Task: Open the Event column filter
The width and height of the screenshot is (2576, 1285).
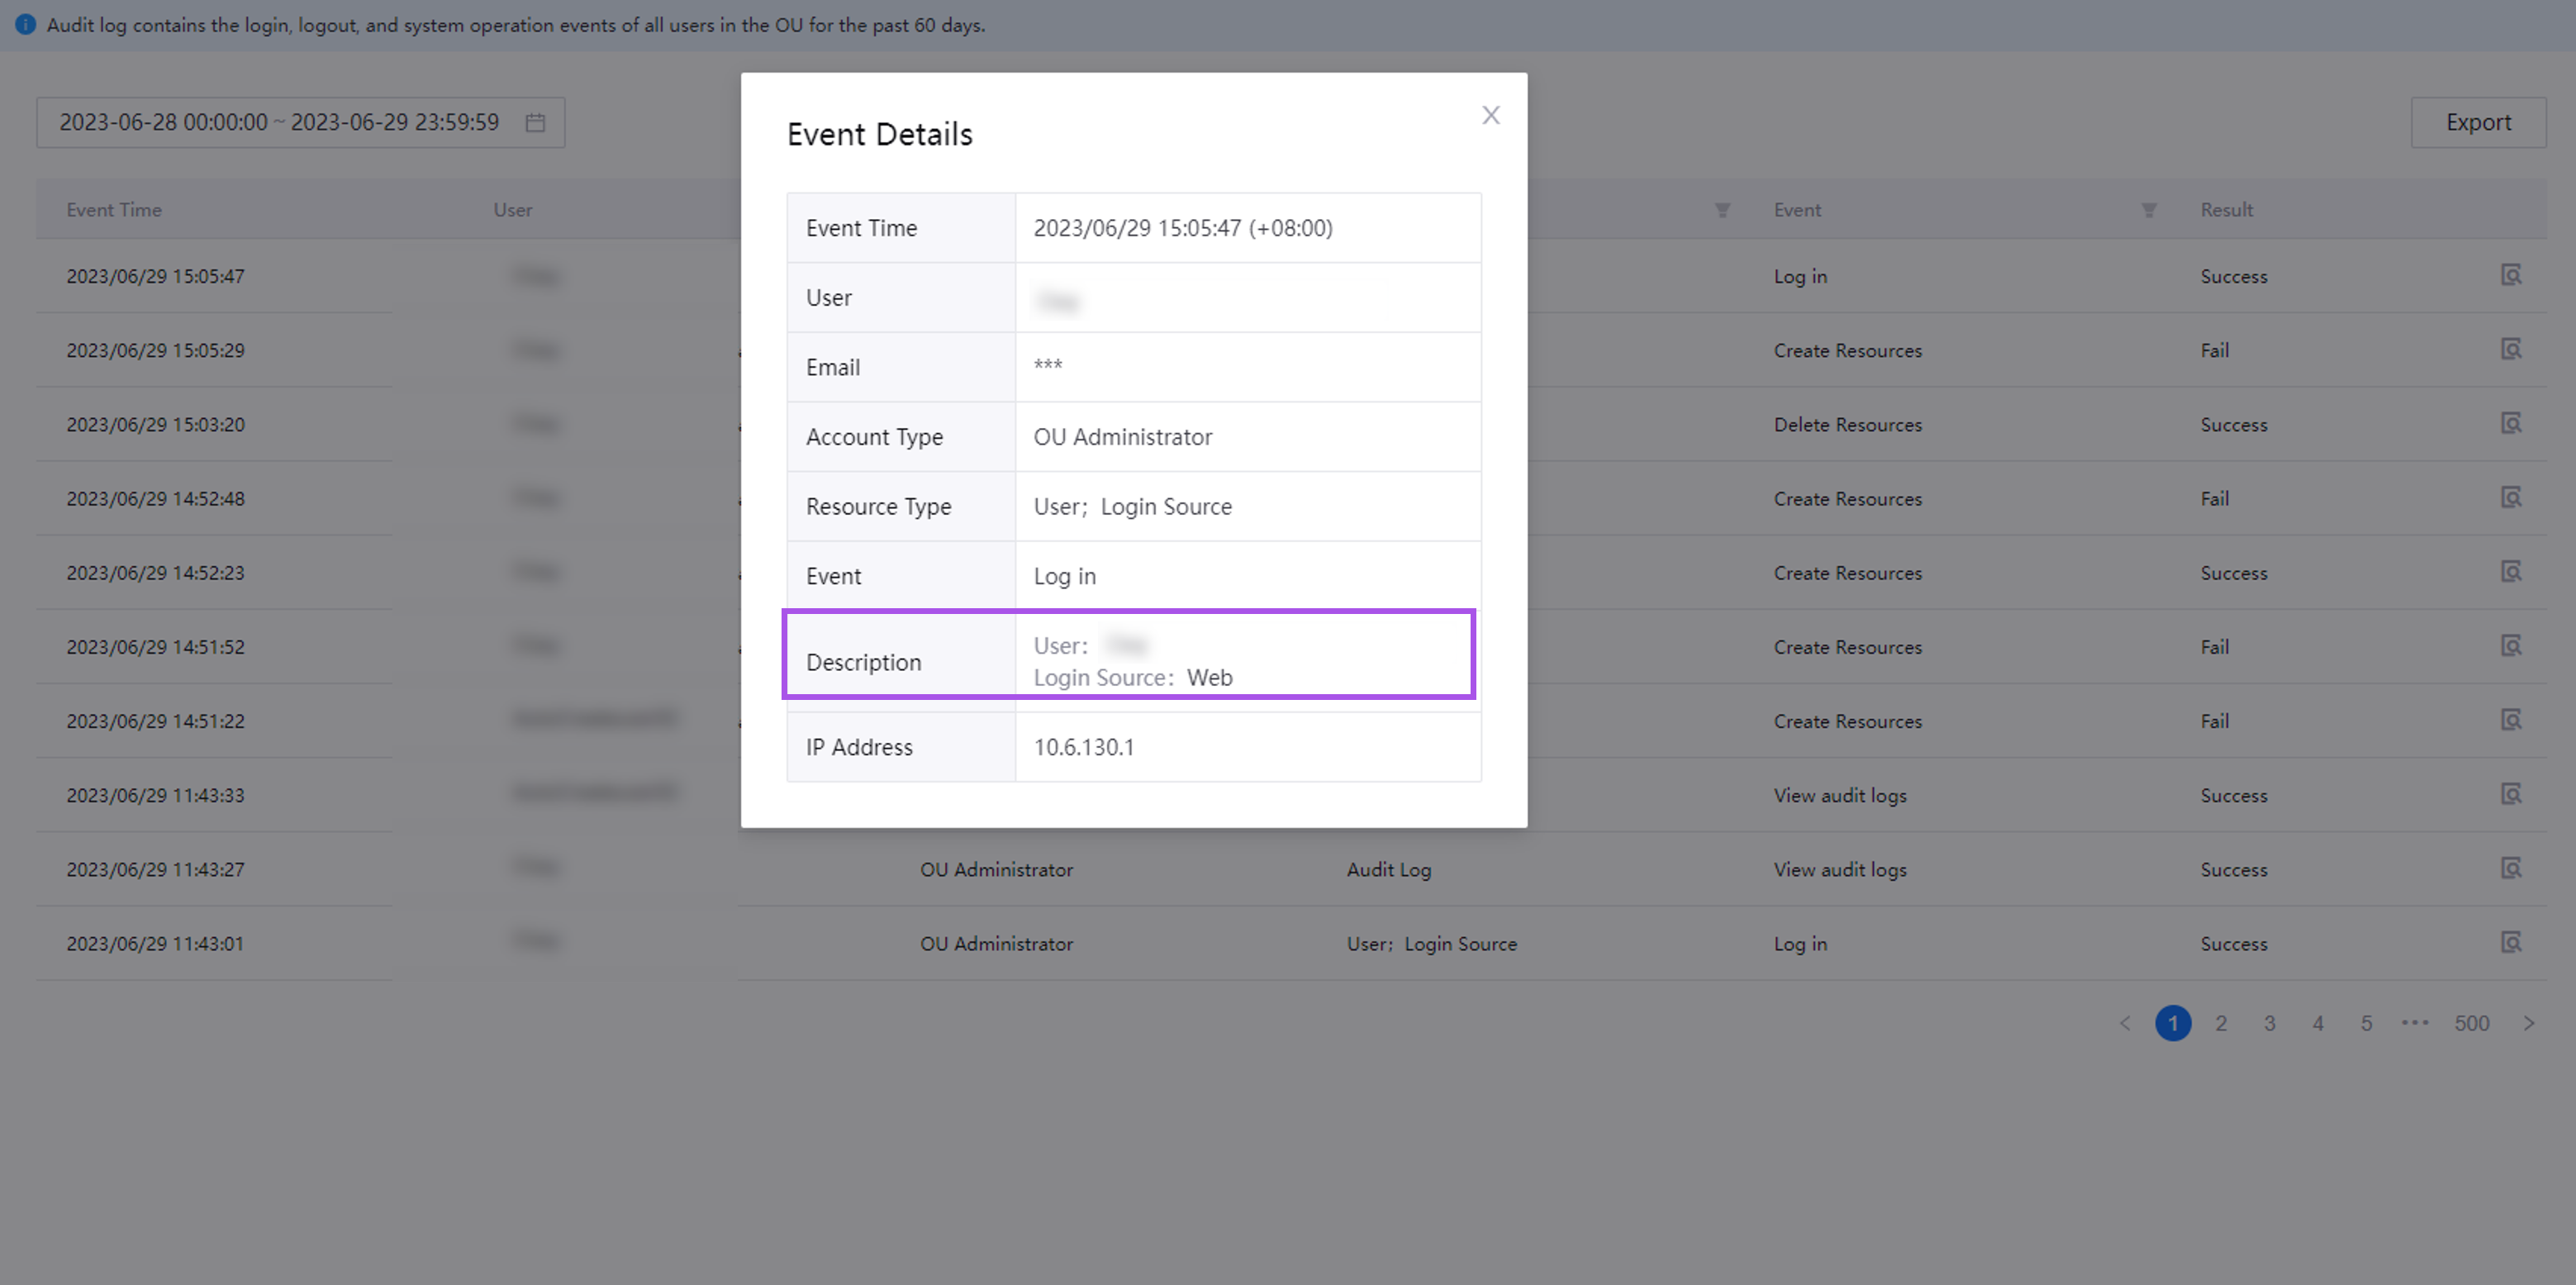Action: tap(2148, 210)
